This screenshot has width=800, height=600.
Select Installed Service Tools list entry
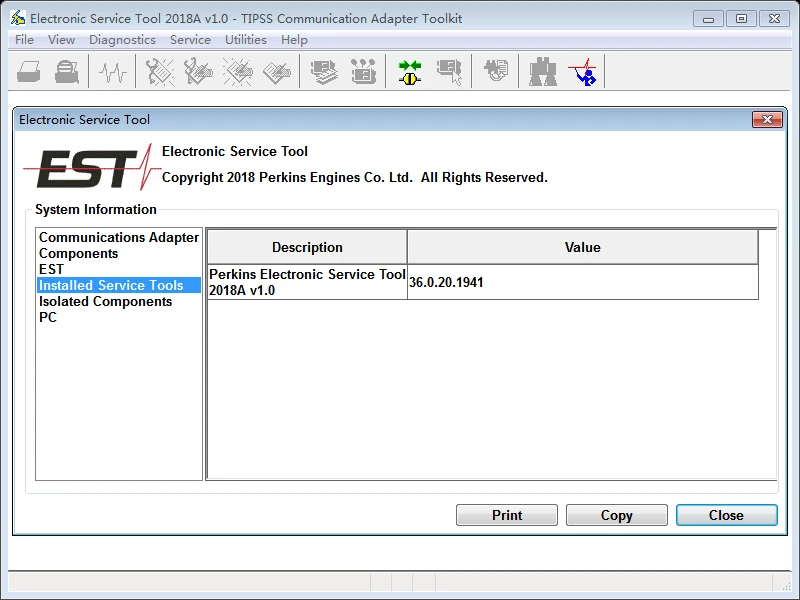tap(119, 285)
